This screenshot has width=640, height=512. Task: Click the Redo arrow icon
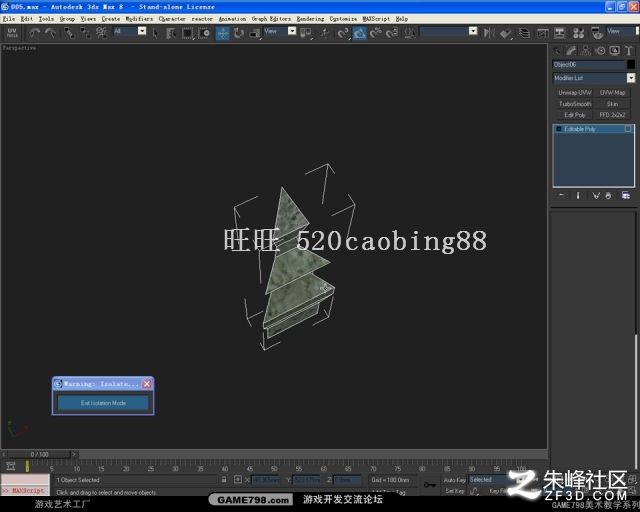pyautogui.click(x=51, y=33)
